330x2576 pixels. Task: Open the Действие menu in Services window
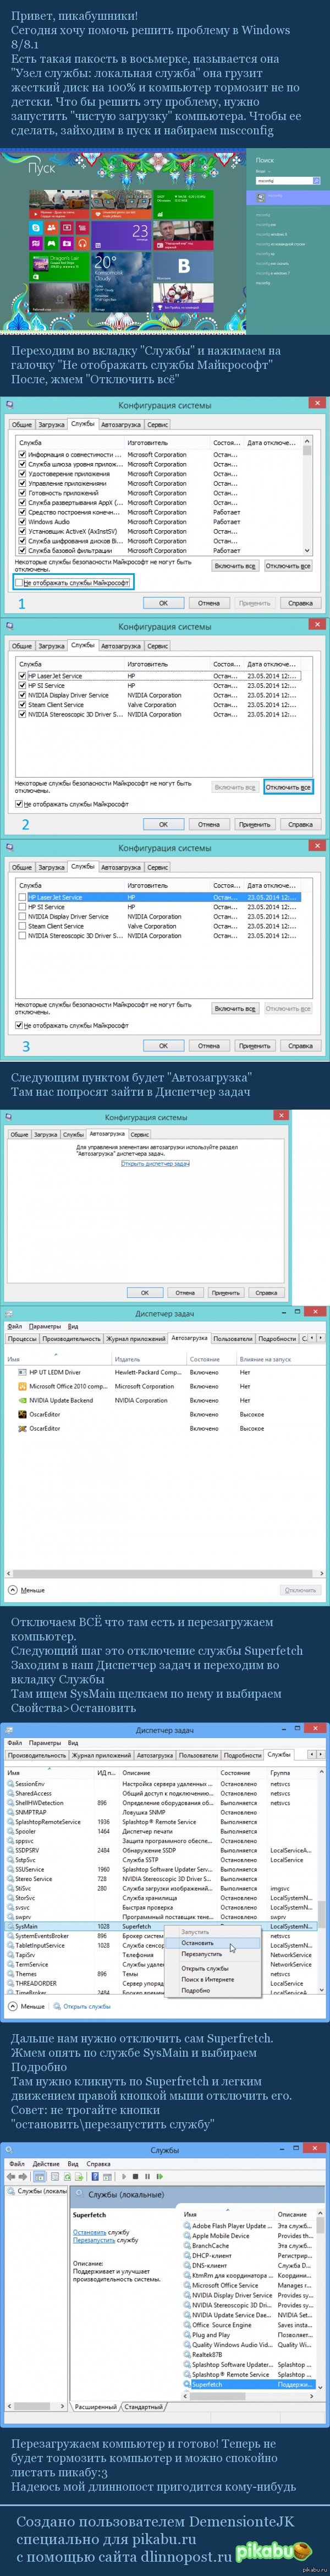46,2164
